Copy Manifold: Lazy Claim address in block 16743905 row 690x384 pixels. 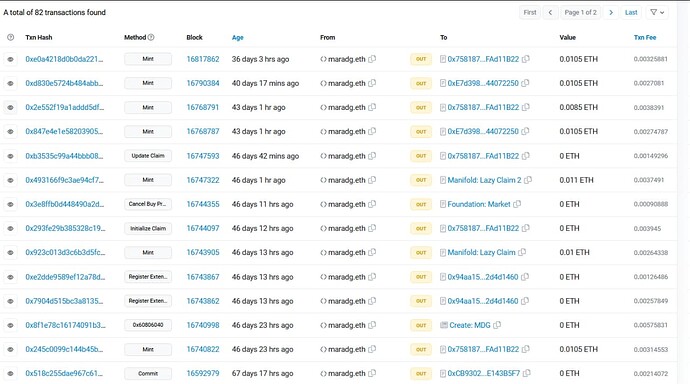[522, 252]
